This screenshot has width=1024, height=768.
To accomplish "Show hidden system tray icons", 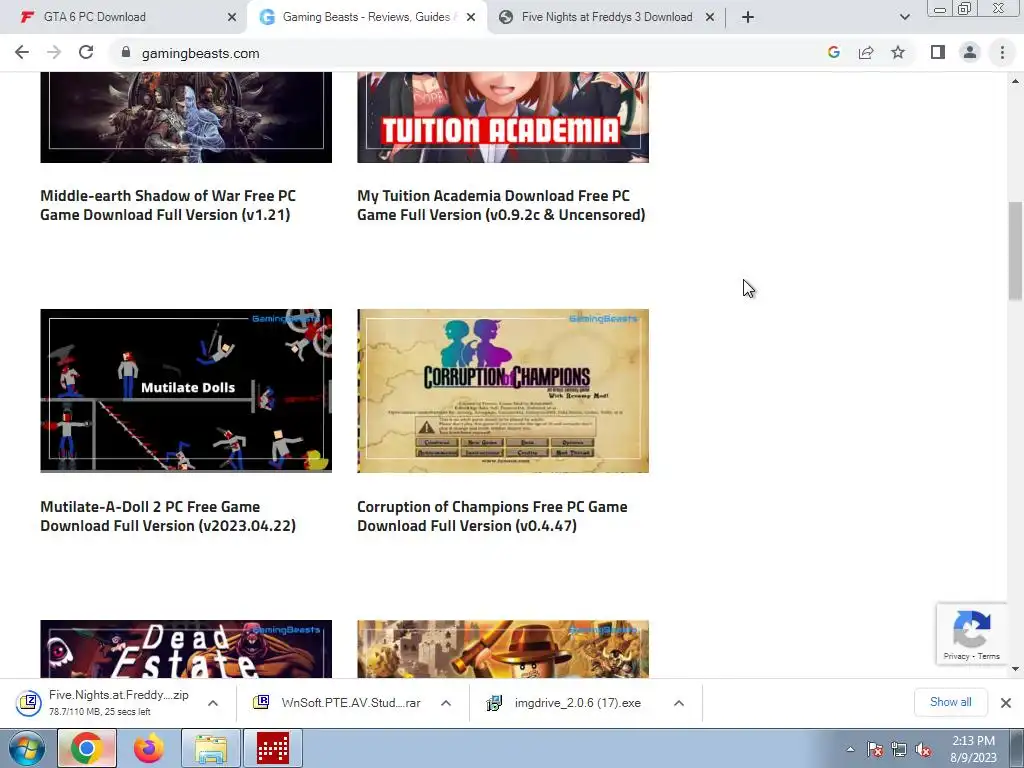I will [x=850, y=749].
